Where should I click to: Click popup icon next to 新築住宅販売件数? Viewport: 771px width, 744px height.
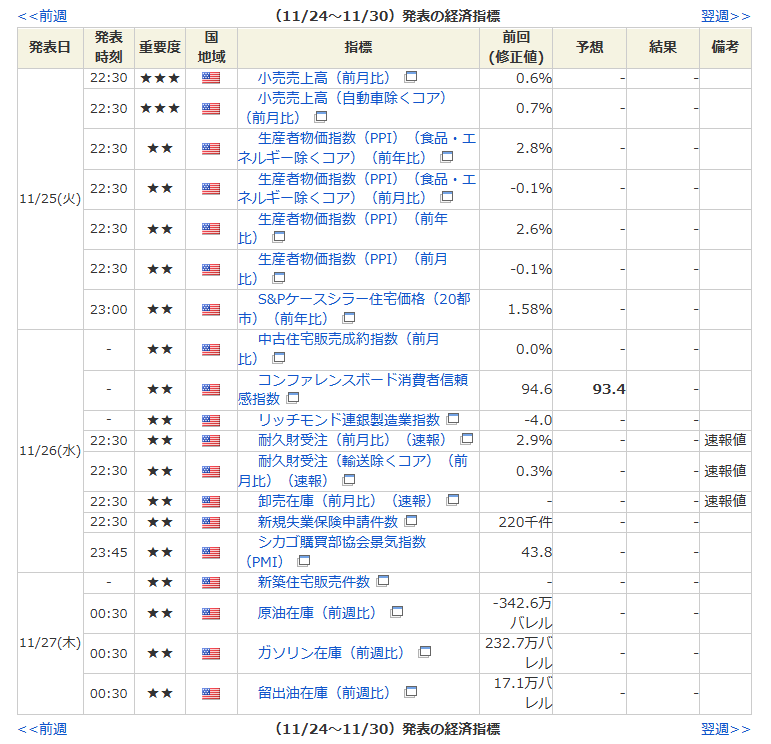383,581
